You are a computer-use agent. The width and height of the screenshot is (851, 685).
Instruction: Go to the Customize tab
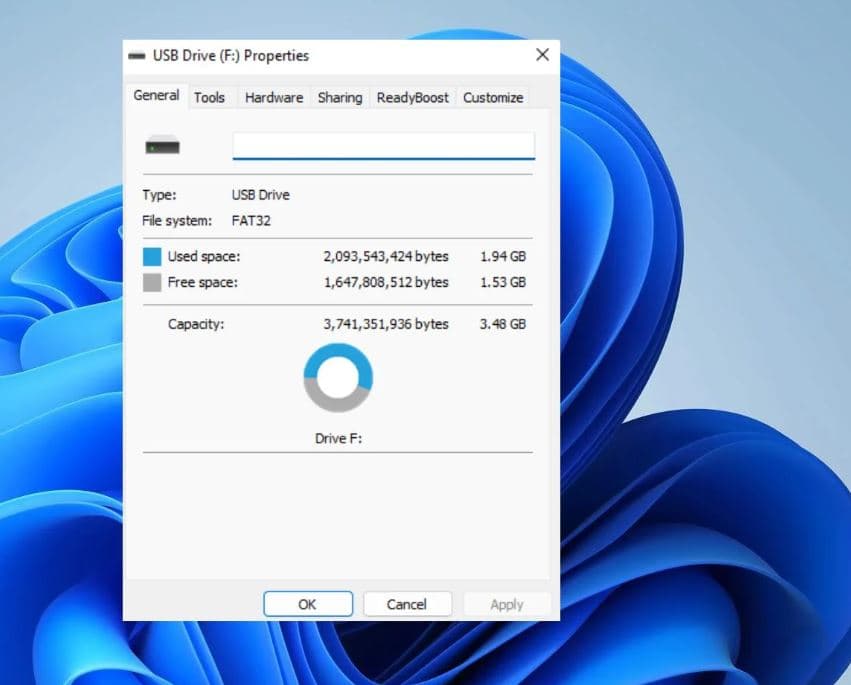tap(492, 97)
